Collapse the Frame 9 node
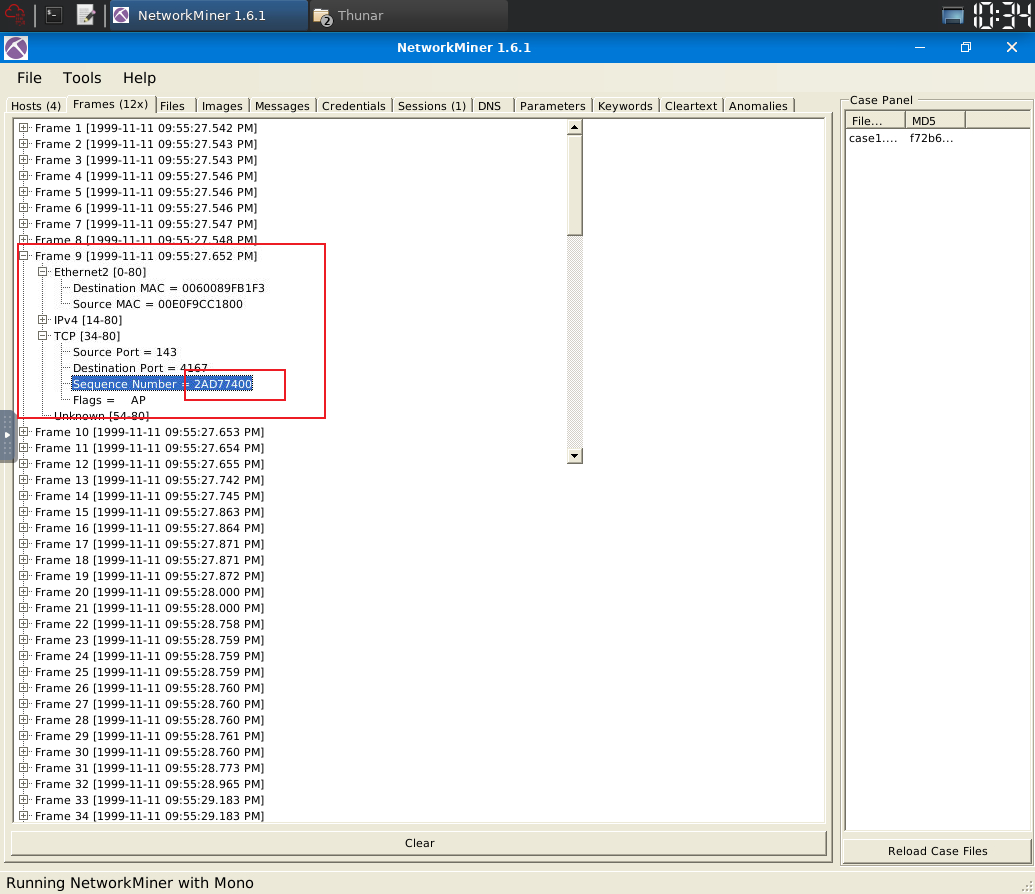The width and height of the screenshot is (1035, 894). click(x=24, y=256)
